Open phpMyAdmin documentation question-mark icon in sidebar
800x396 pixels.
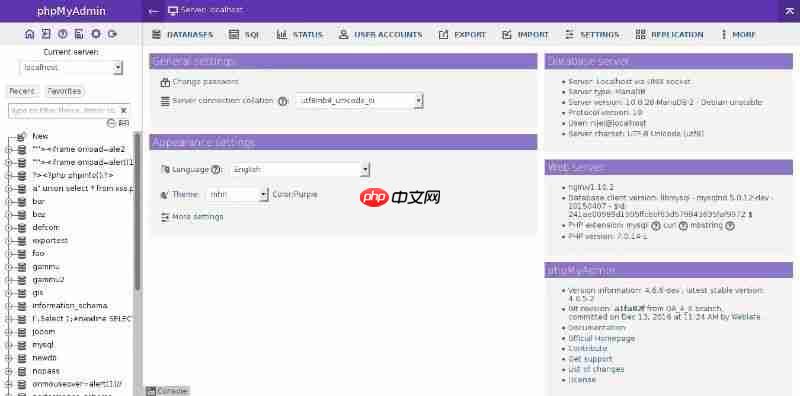click(63, 34)
